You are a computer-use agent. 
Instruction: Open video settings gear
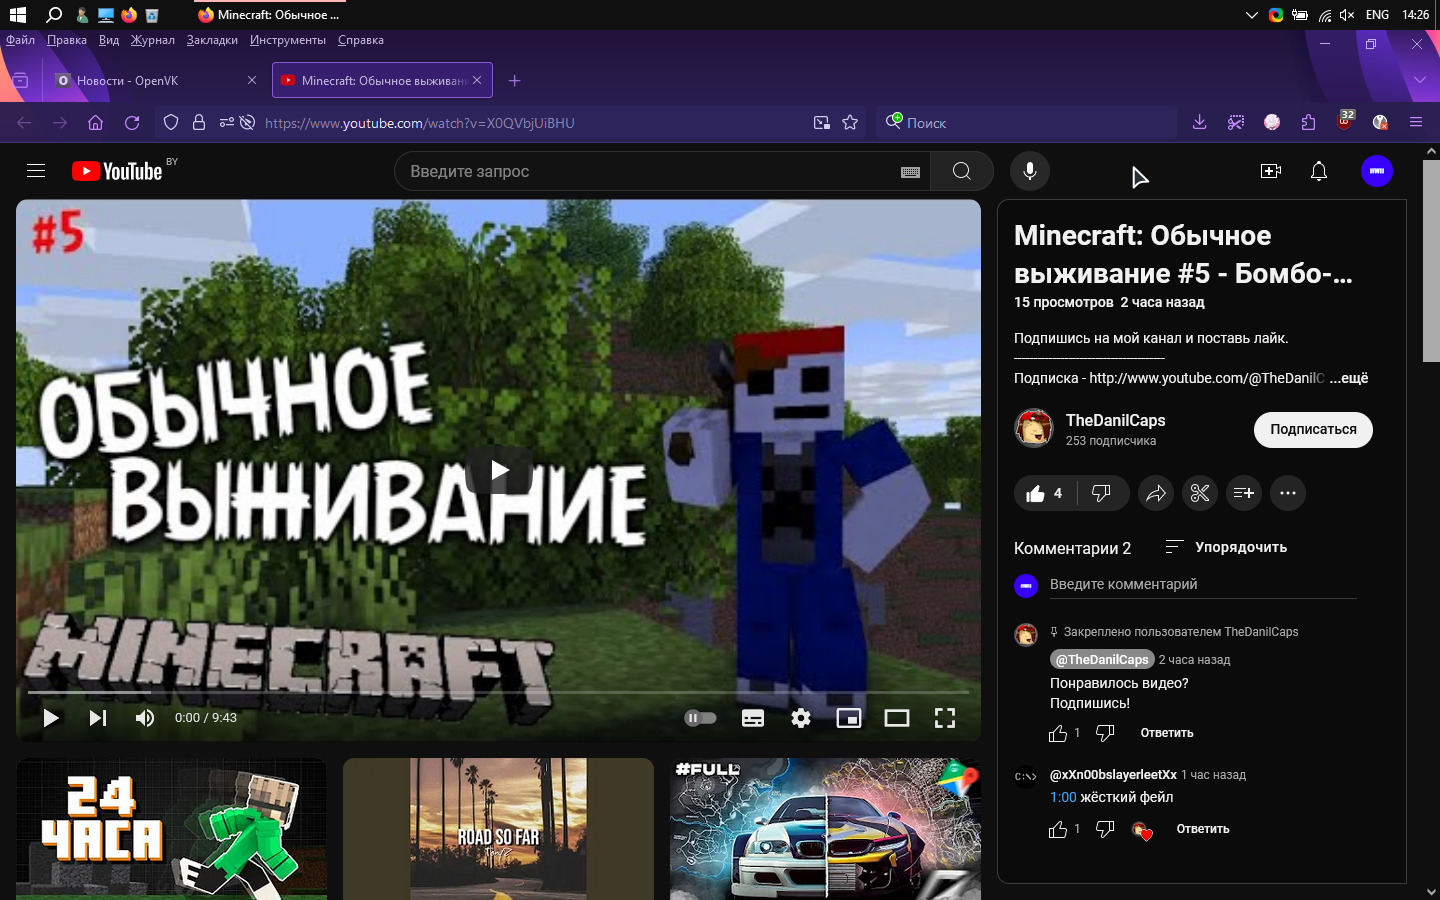pyautogui.click(x=801, y=718)
